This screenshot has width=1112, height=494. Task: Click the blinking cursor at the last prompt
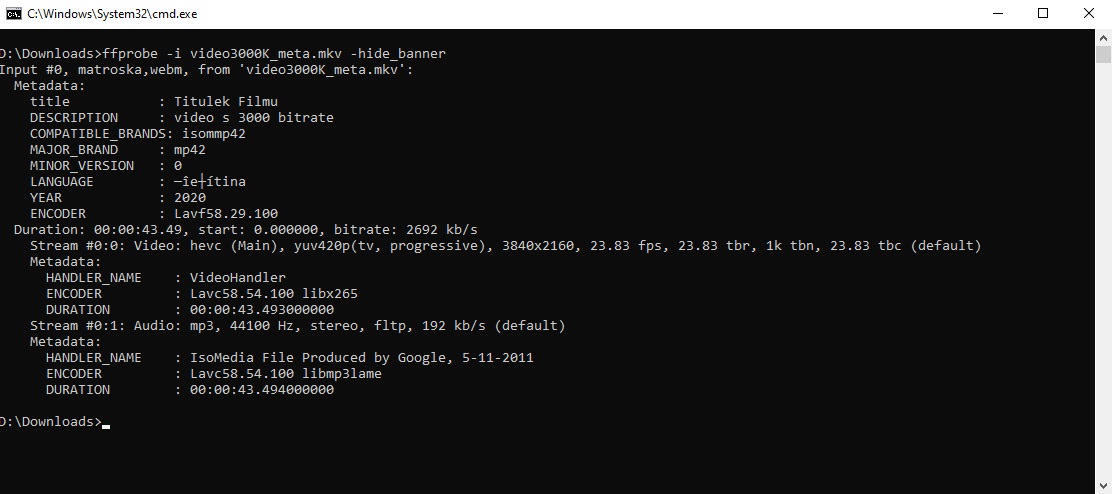pos(106,425)
